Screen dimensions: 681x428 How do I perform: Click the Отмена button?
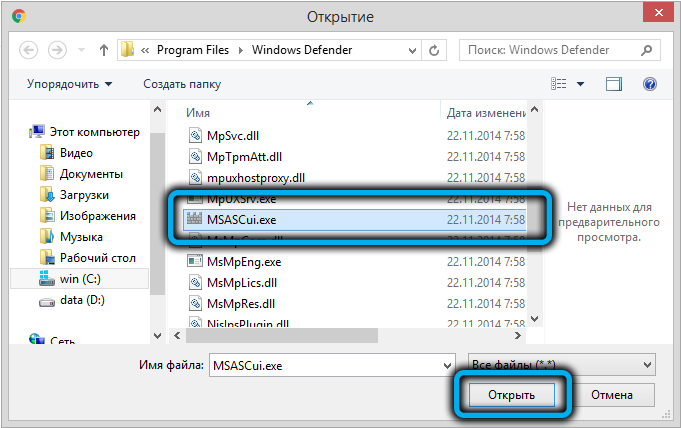612,395
